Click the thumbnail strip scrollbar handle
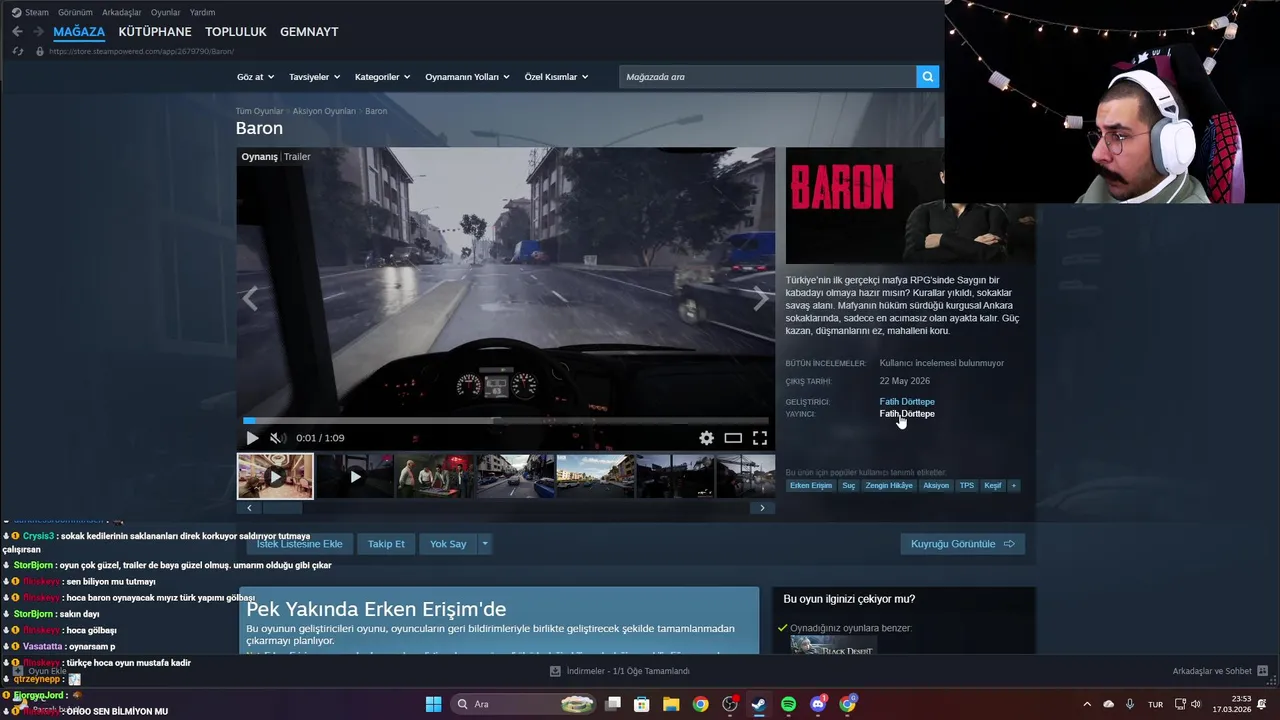Image resolution: width=1280 pixels, height=720 pixels. [x=281, y=508]
